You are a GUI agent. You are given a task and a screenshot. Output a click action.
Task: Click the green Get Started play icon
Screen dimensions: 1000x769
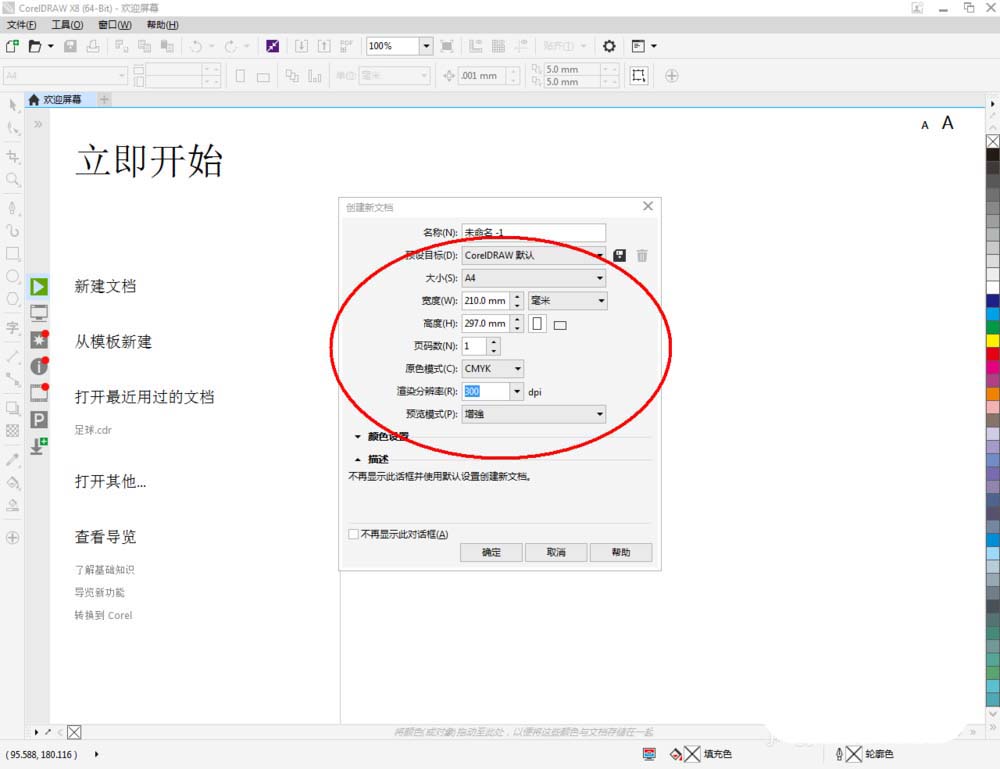[x=39, y=287]
